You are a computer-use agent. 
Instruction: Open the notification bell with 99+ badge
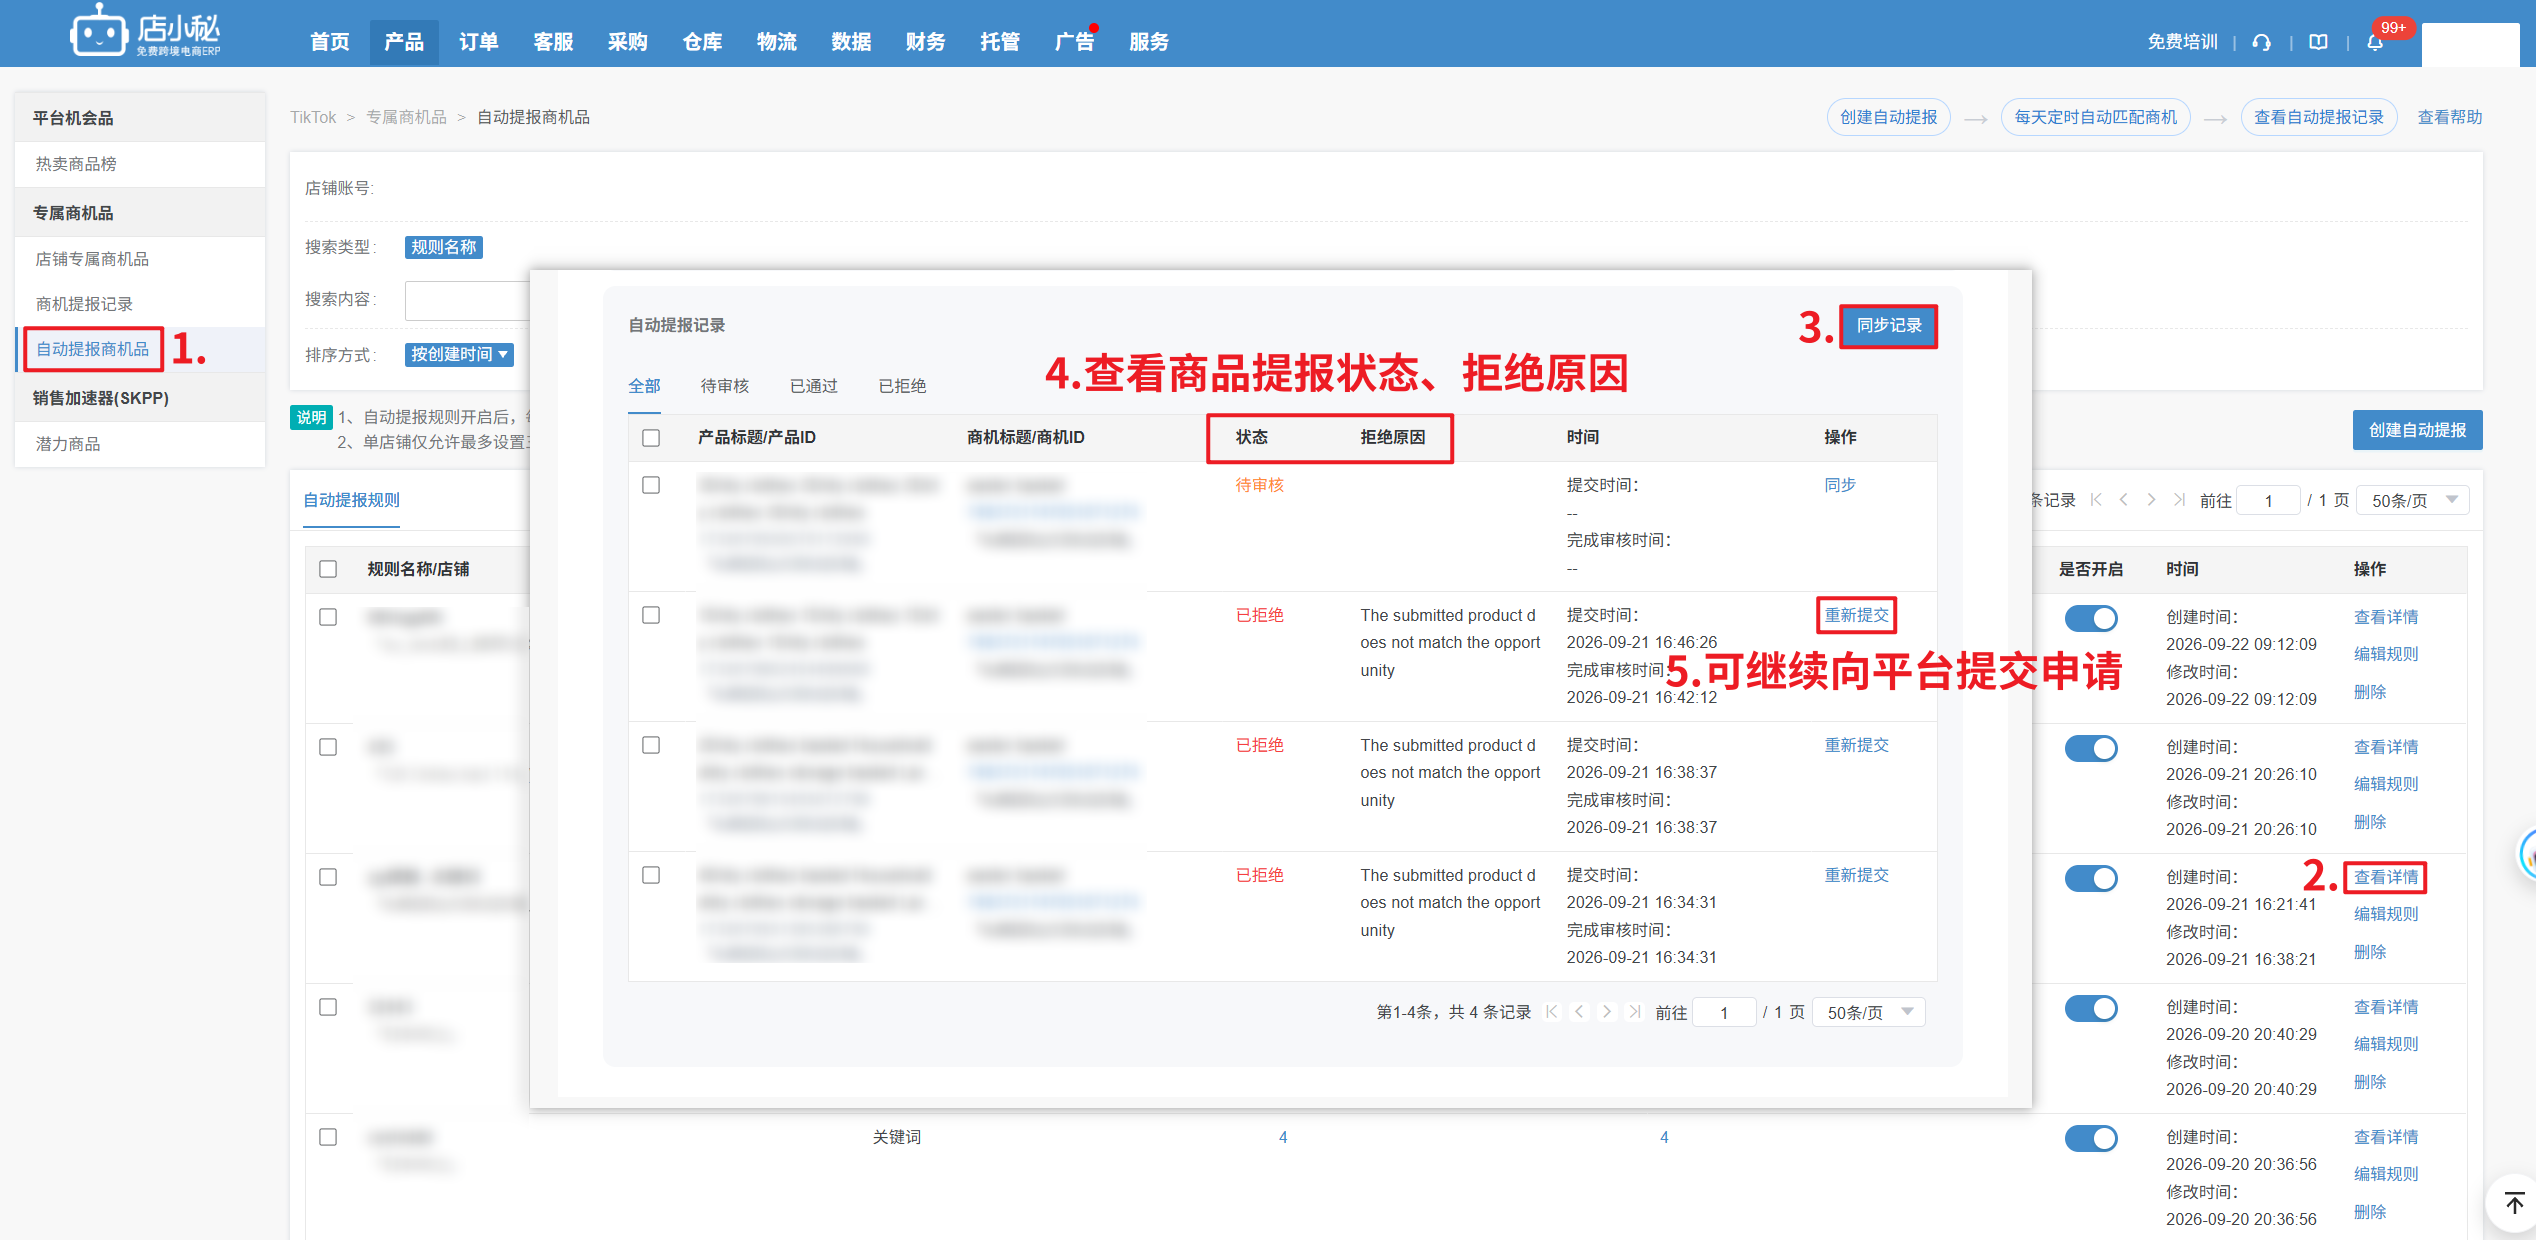2375,42
